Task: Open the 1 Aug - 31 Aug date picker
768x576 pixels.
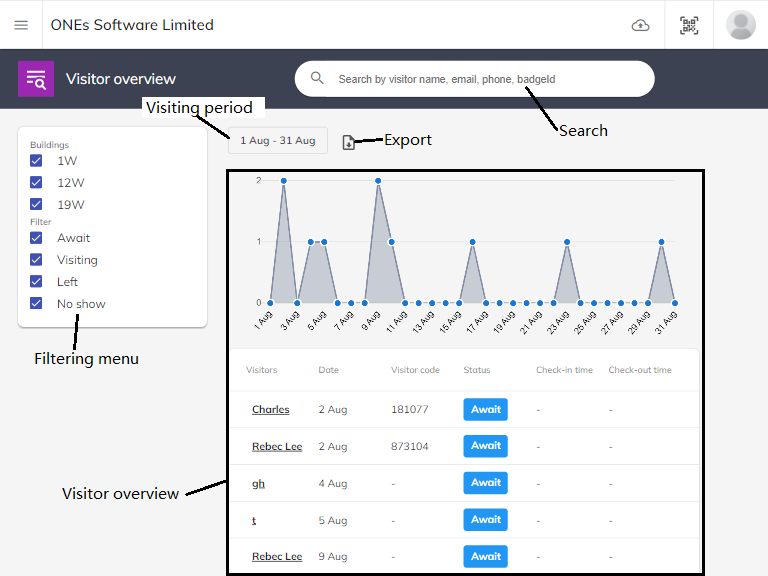Action: pyautogui.click(x=277, y=141)
